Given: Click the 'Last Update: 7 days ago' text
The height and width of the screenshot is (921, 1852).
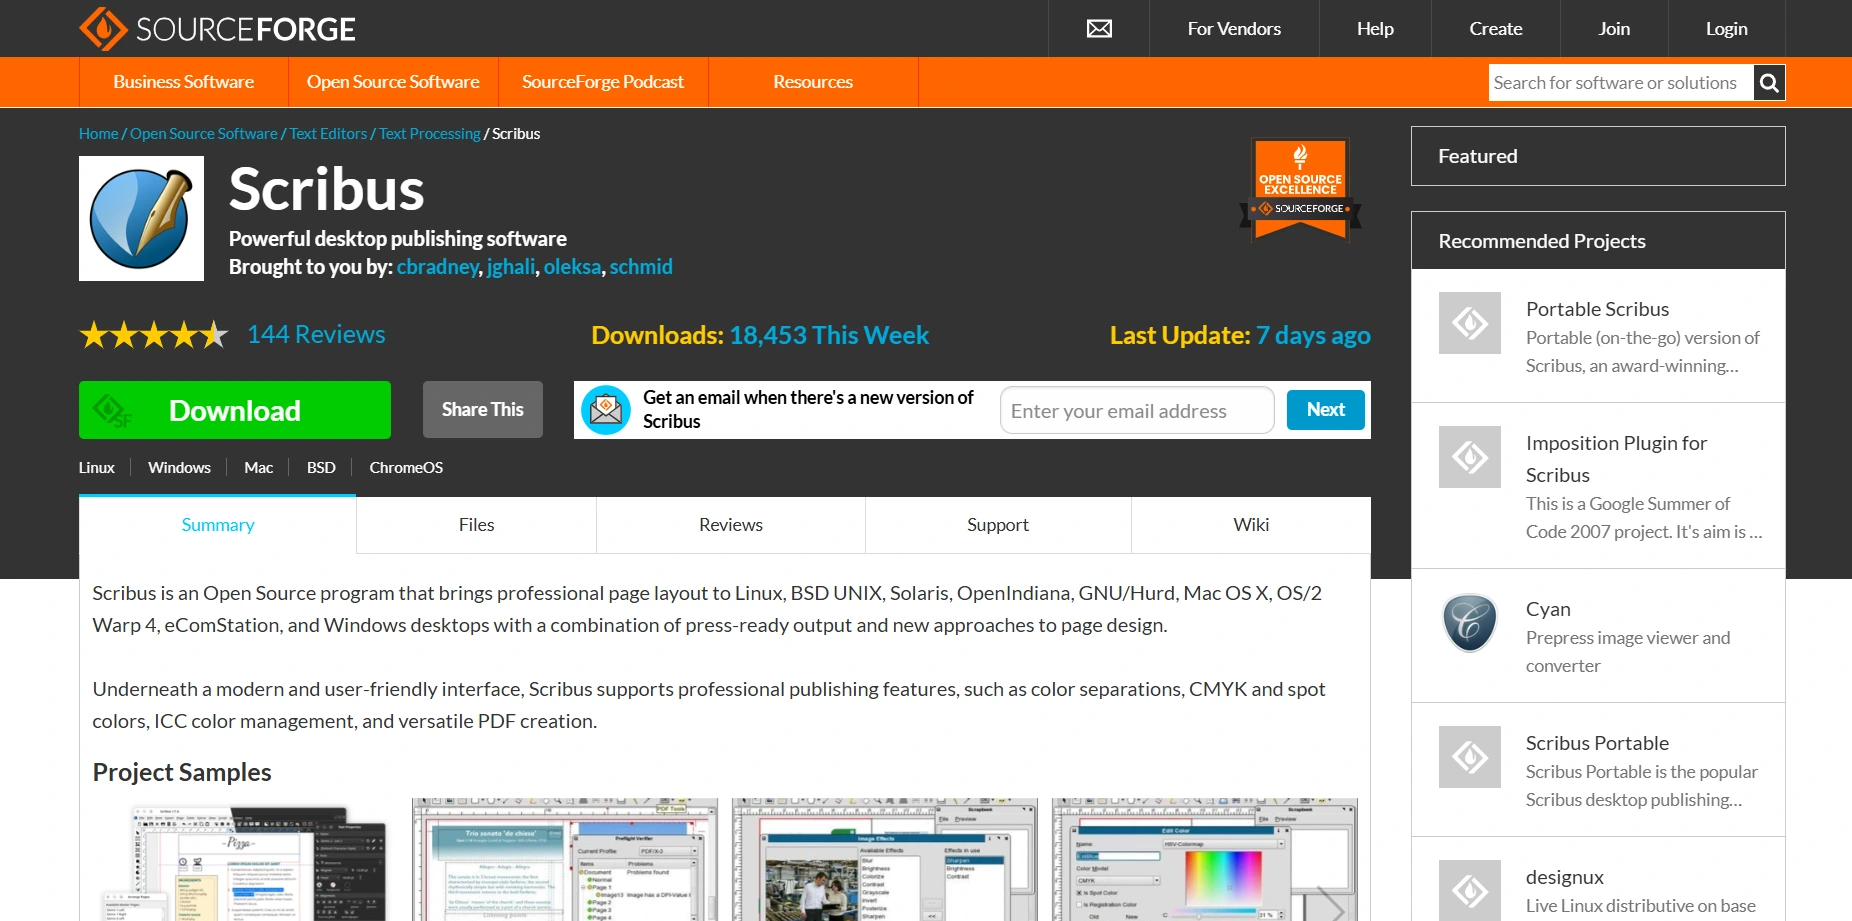Looking at the screenshot, I should click(1240, 335).
